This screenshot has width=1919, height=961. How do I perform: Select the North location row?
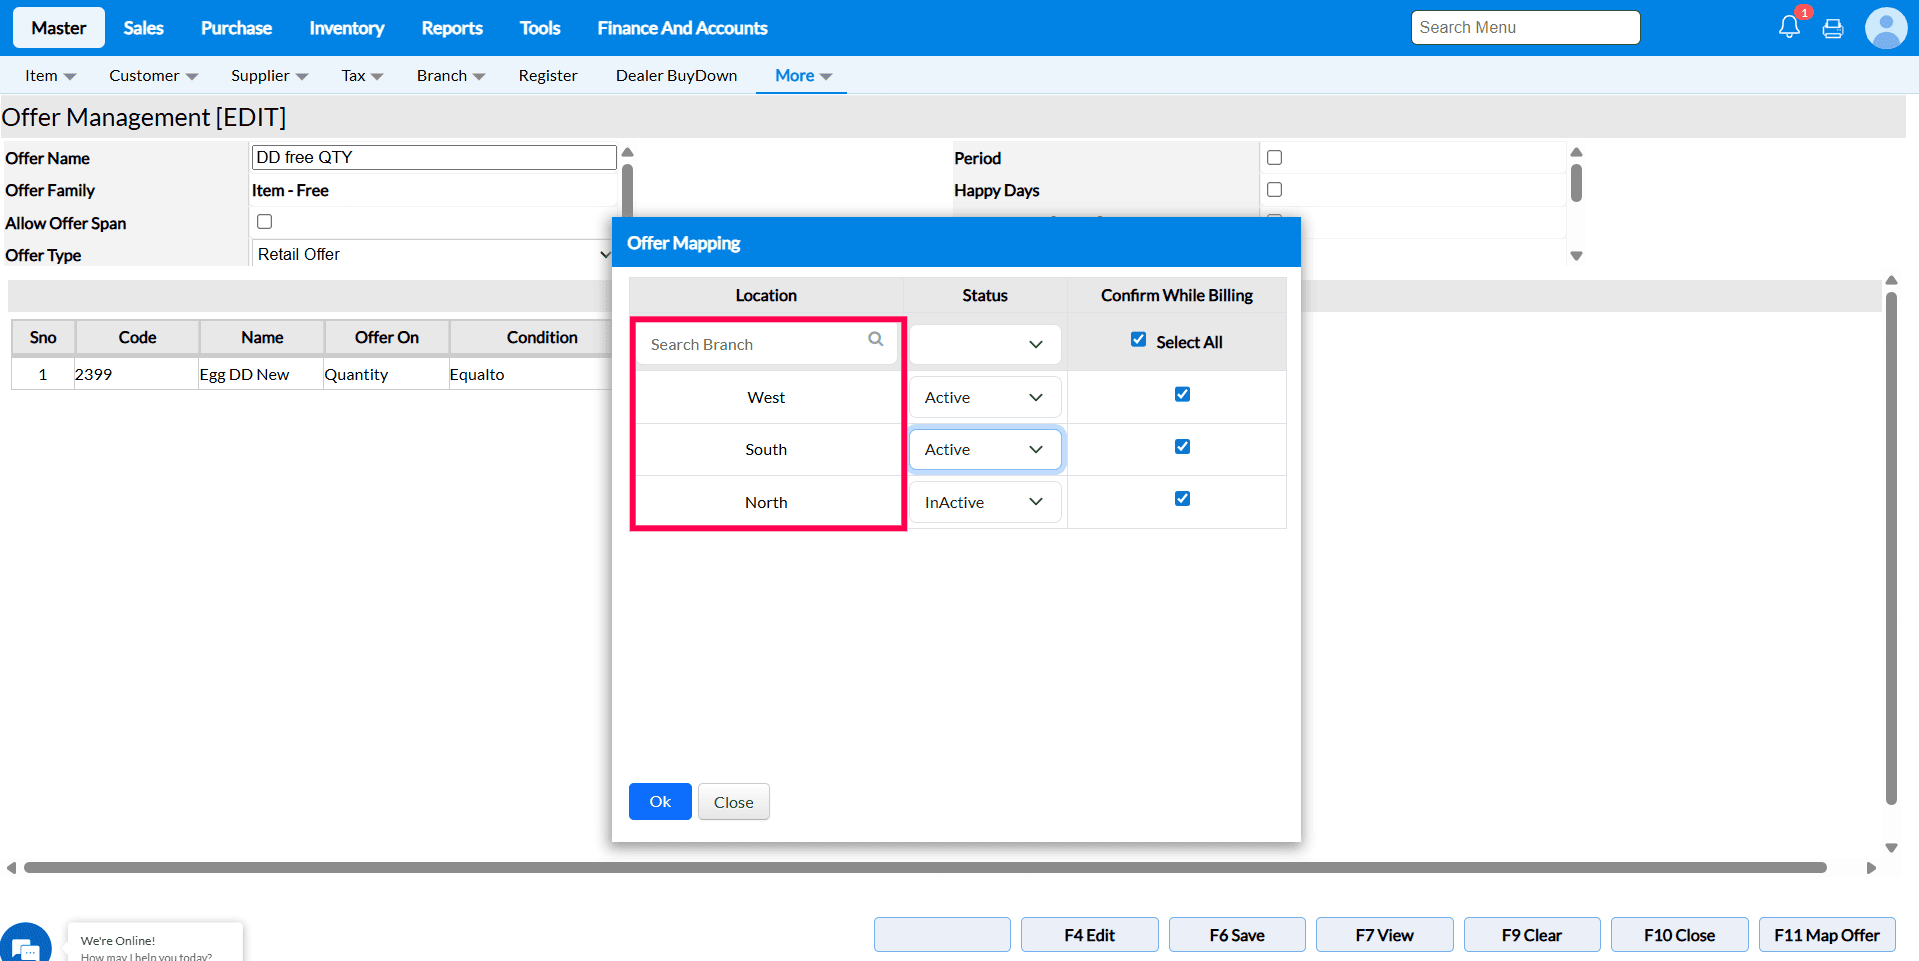pyautogui.click(x=767, y=502)
